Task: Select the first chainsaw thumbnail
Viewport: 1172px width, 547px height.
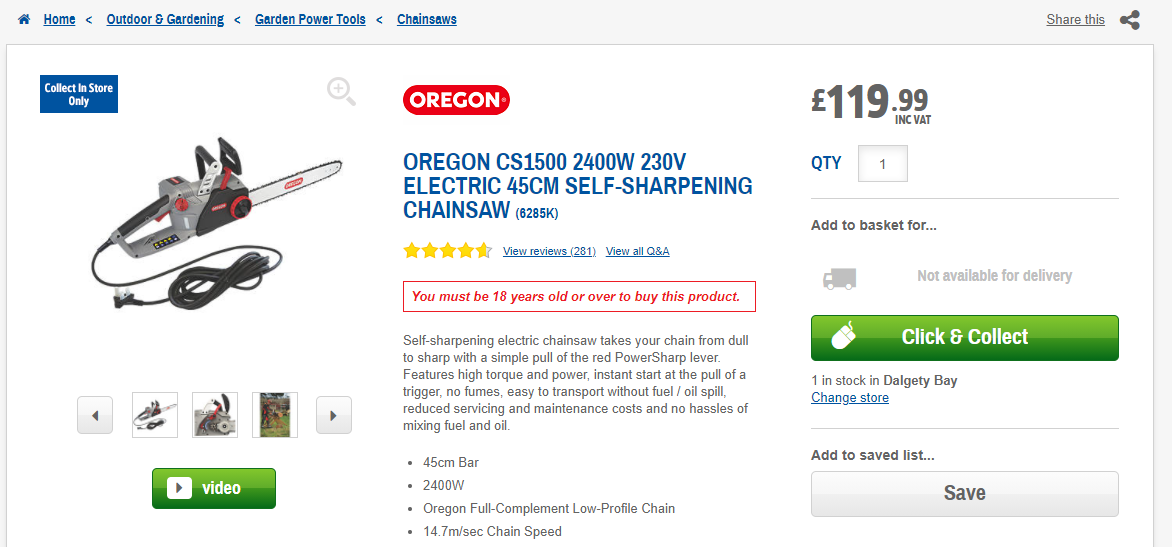Action: click(155, 415)
